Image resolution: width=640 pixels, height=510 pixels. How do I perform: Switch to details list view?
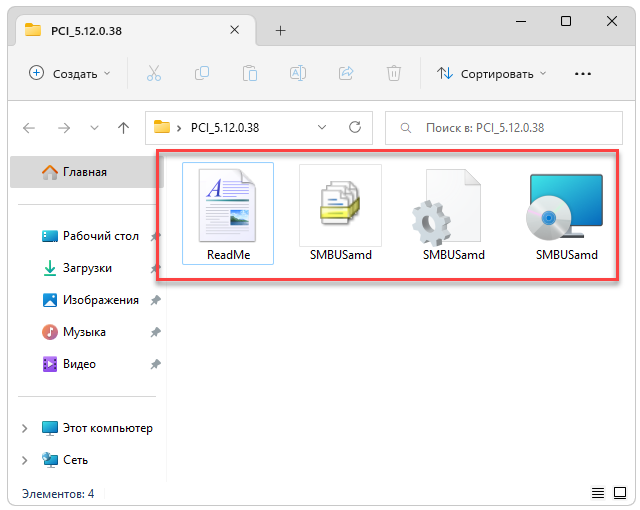pyautogui.click(x=598, y=493)
